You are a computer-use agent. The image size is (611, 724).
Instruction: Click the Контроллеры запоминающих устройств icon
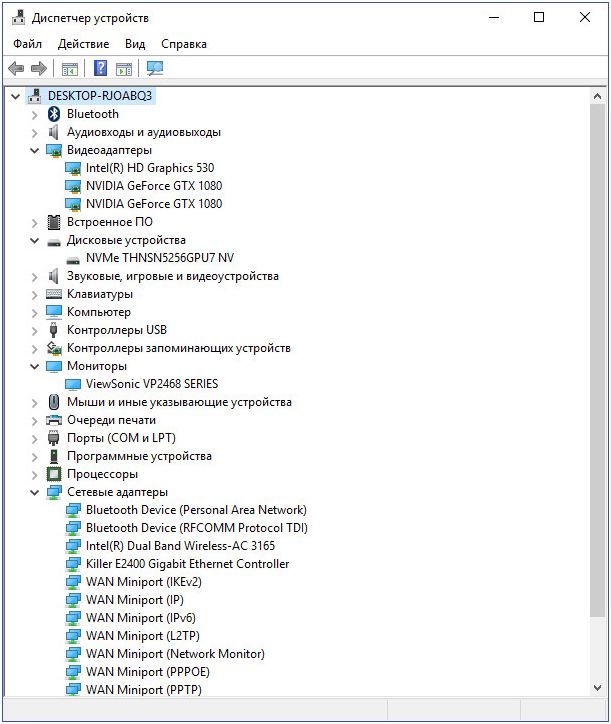[x=54, y=348]
